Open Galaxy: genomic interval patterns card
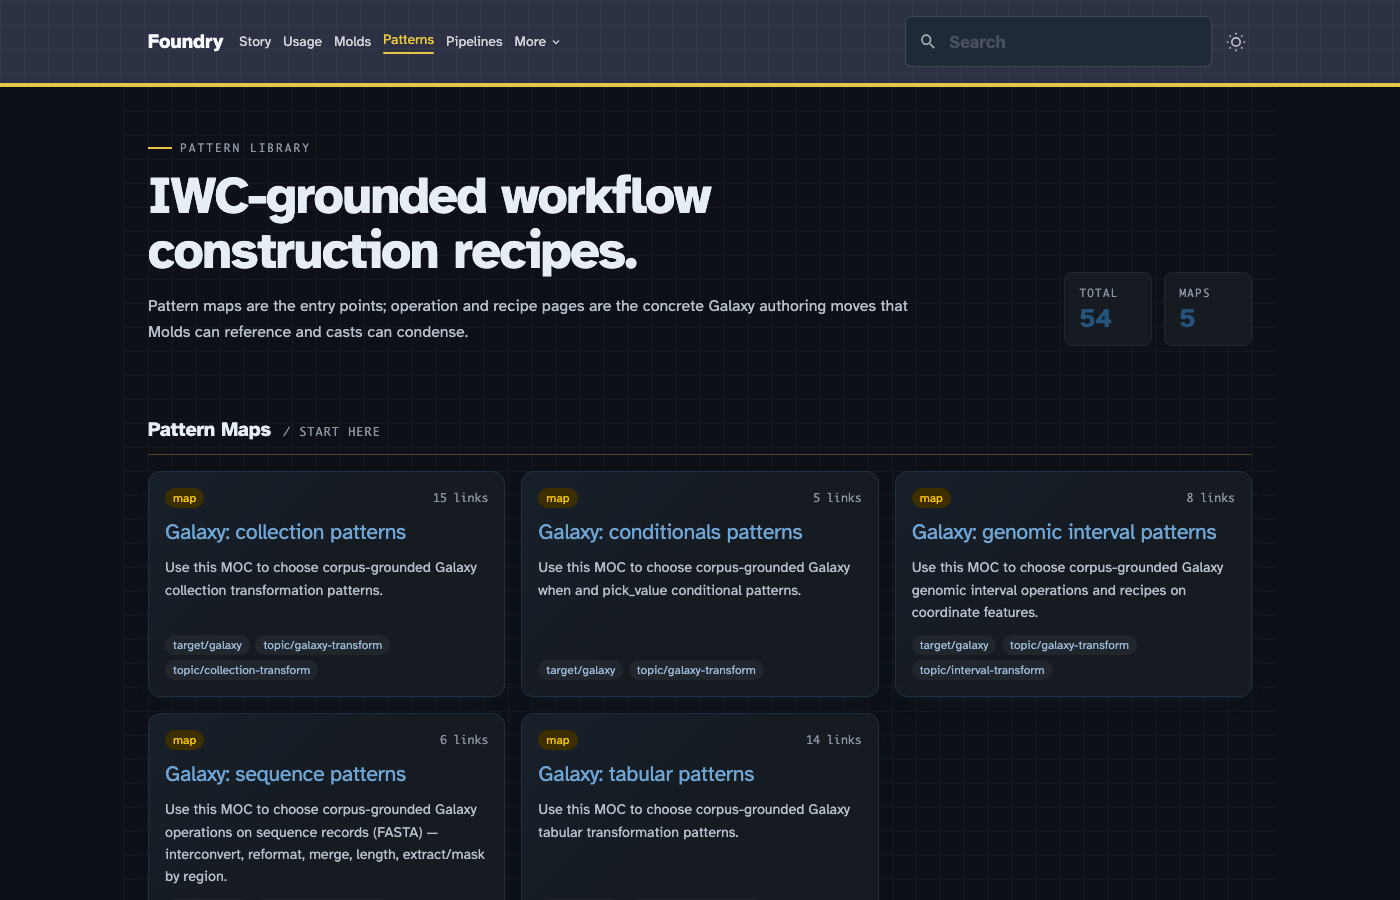Viewport: 1400px width, 900px height. (1073, 584)
